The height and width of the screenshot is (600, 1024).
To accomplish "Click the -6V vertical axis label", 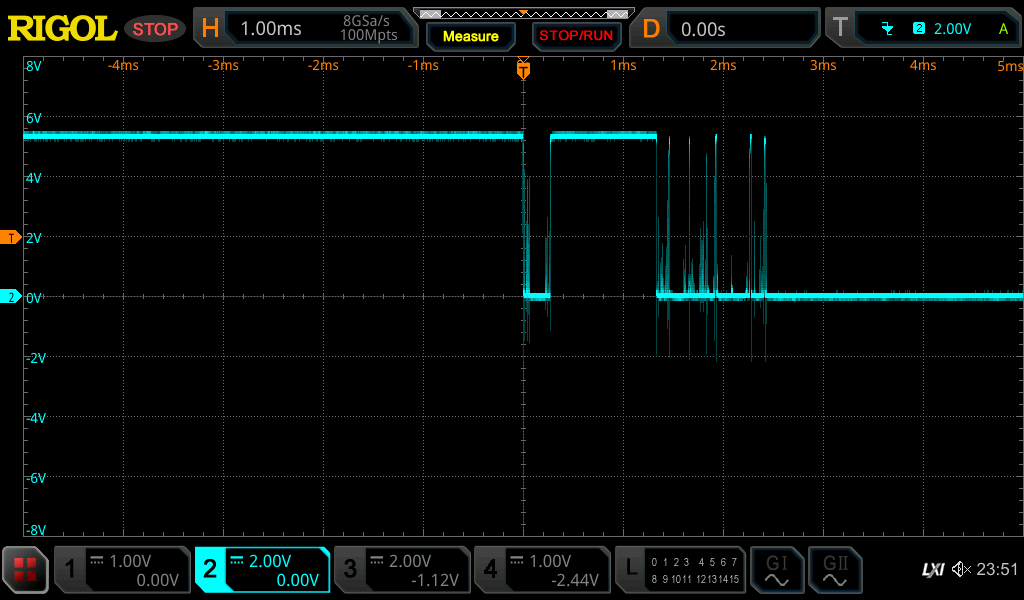I will pos(36,478).
